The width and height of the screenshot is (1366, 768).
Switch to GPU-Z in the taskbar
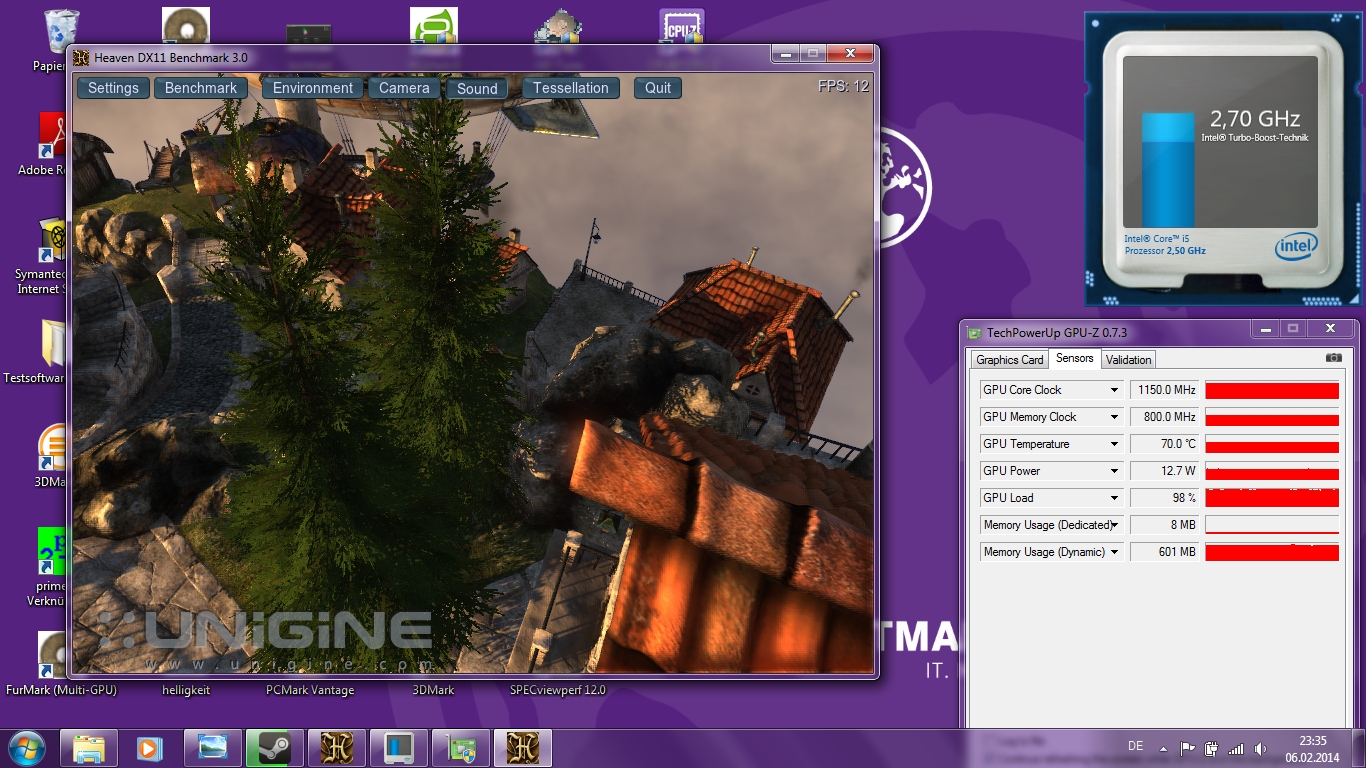461,748
